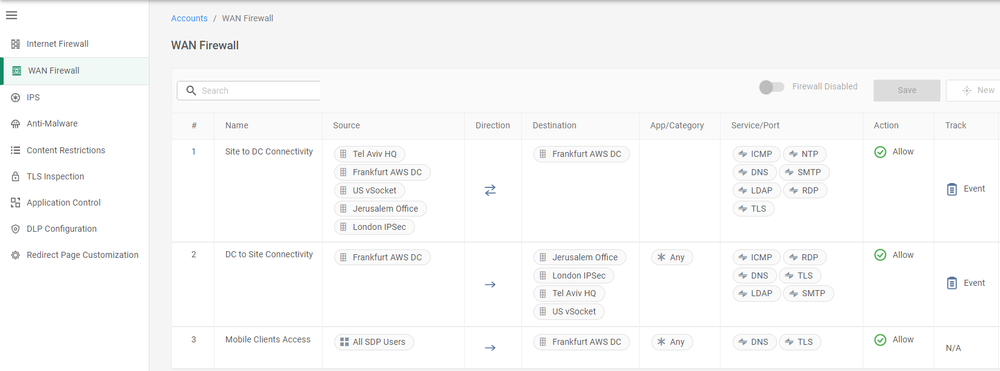Image resolution: width=1000 pixels, height=371 pixels.
Task: Click green Allow check icon in rule 1
Action: pyautogui.click(x=880, y=152)
